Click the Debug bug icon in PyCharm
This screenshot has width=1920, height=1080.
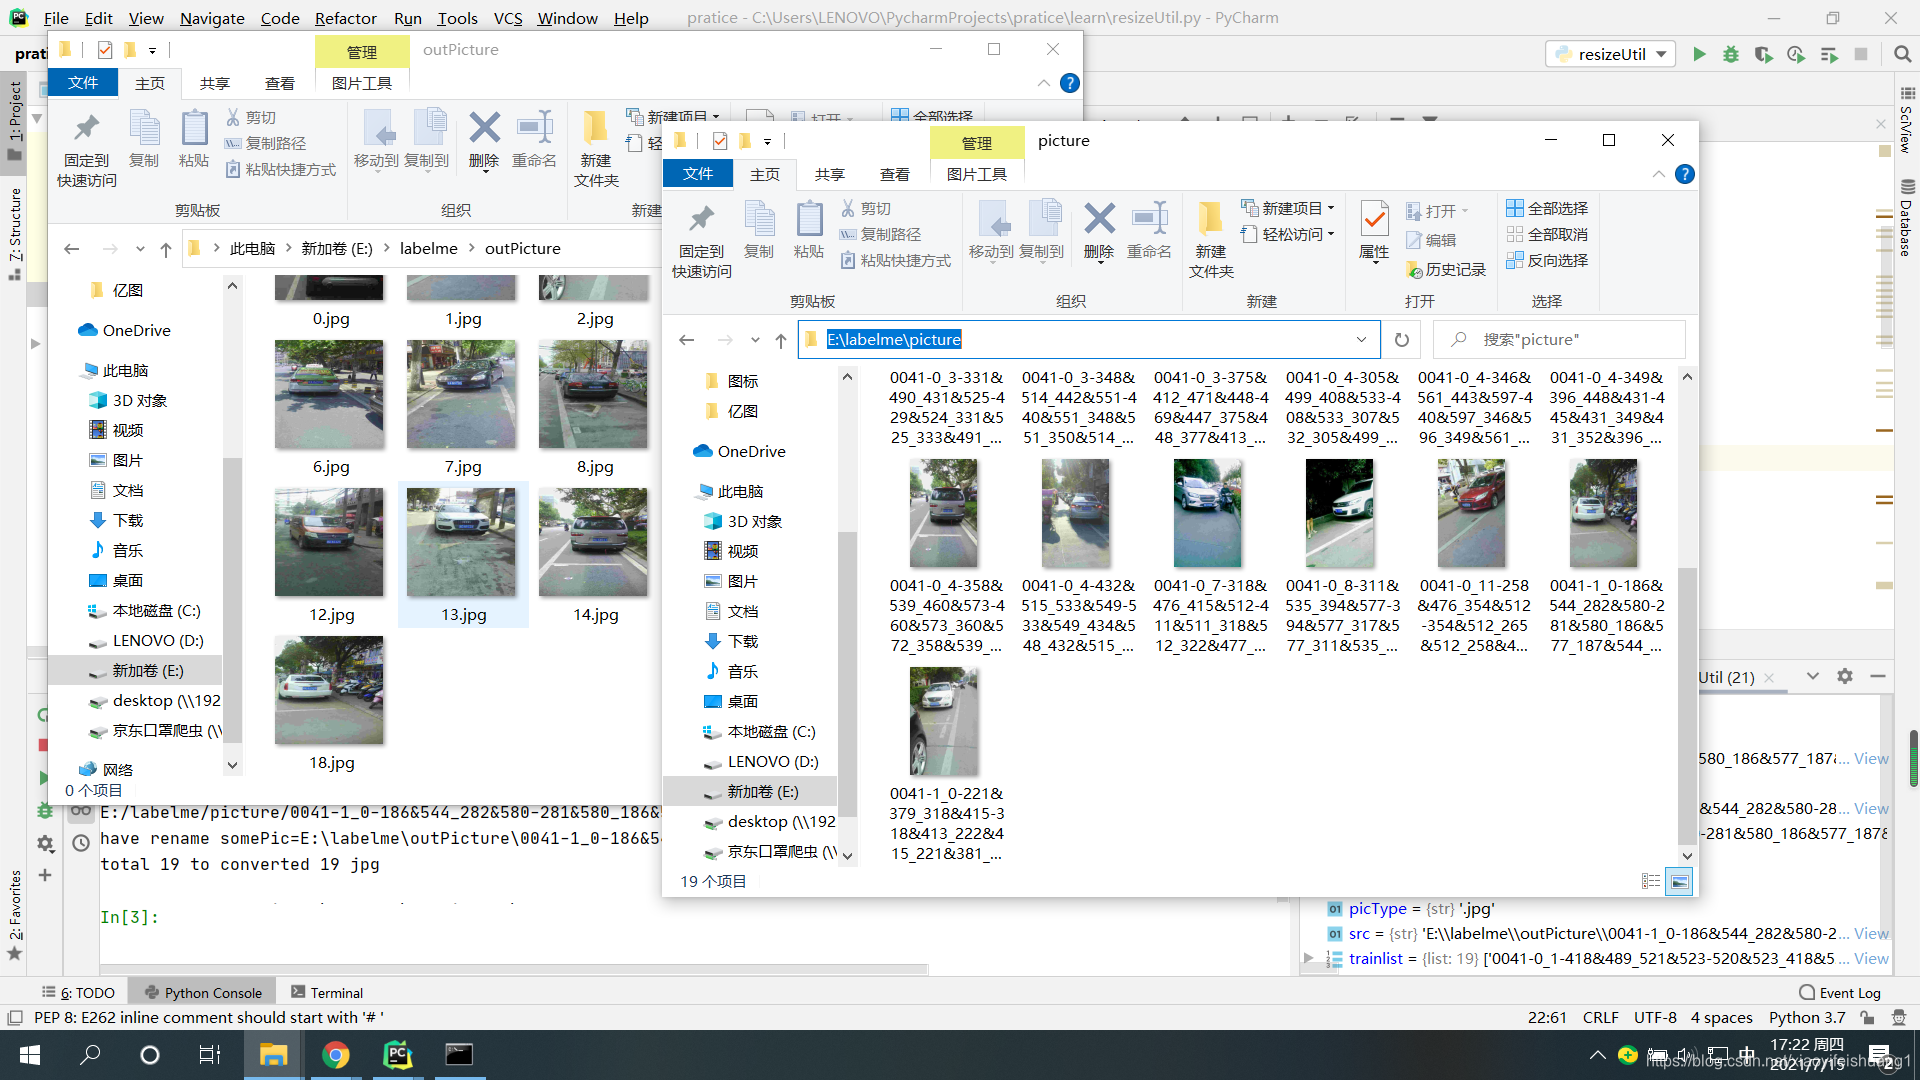click(x=1731, y=54)
